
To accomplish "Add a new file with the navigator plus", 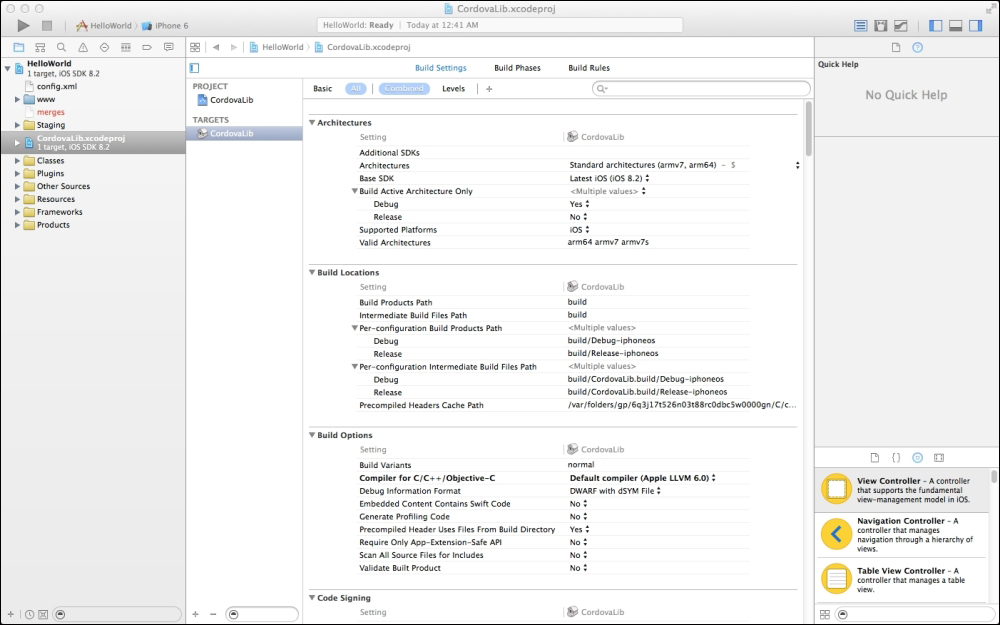I will pyautogui.click(x=10, y=614).
